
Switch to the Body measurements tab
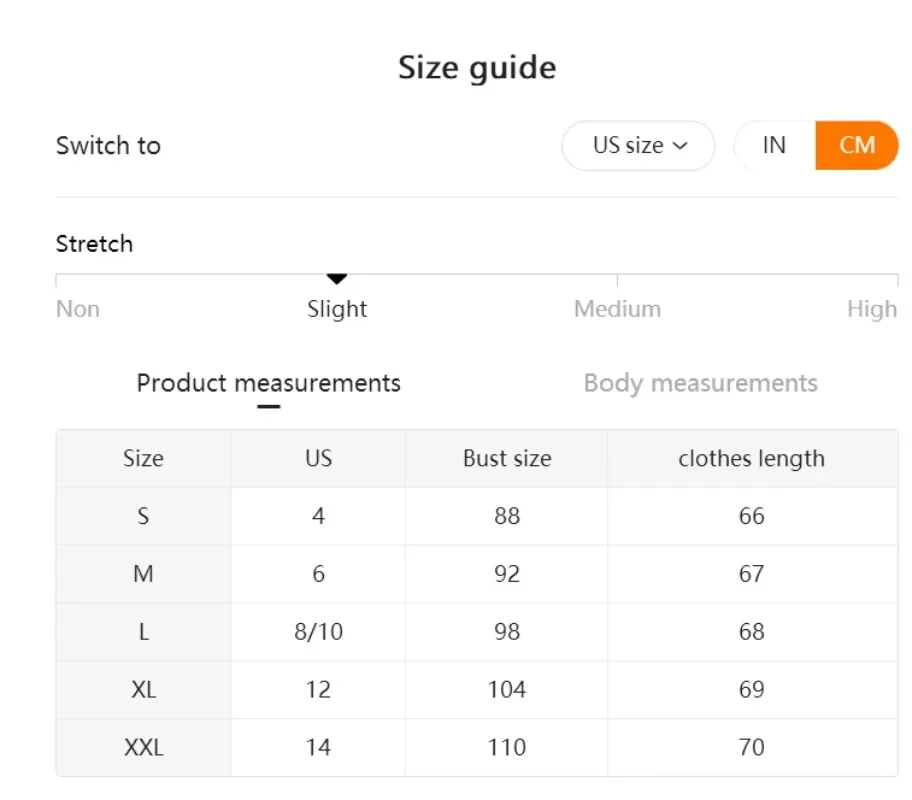click(x=700, y=383)
